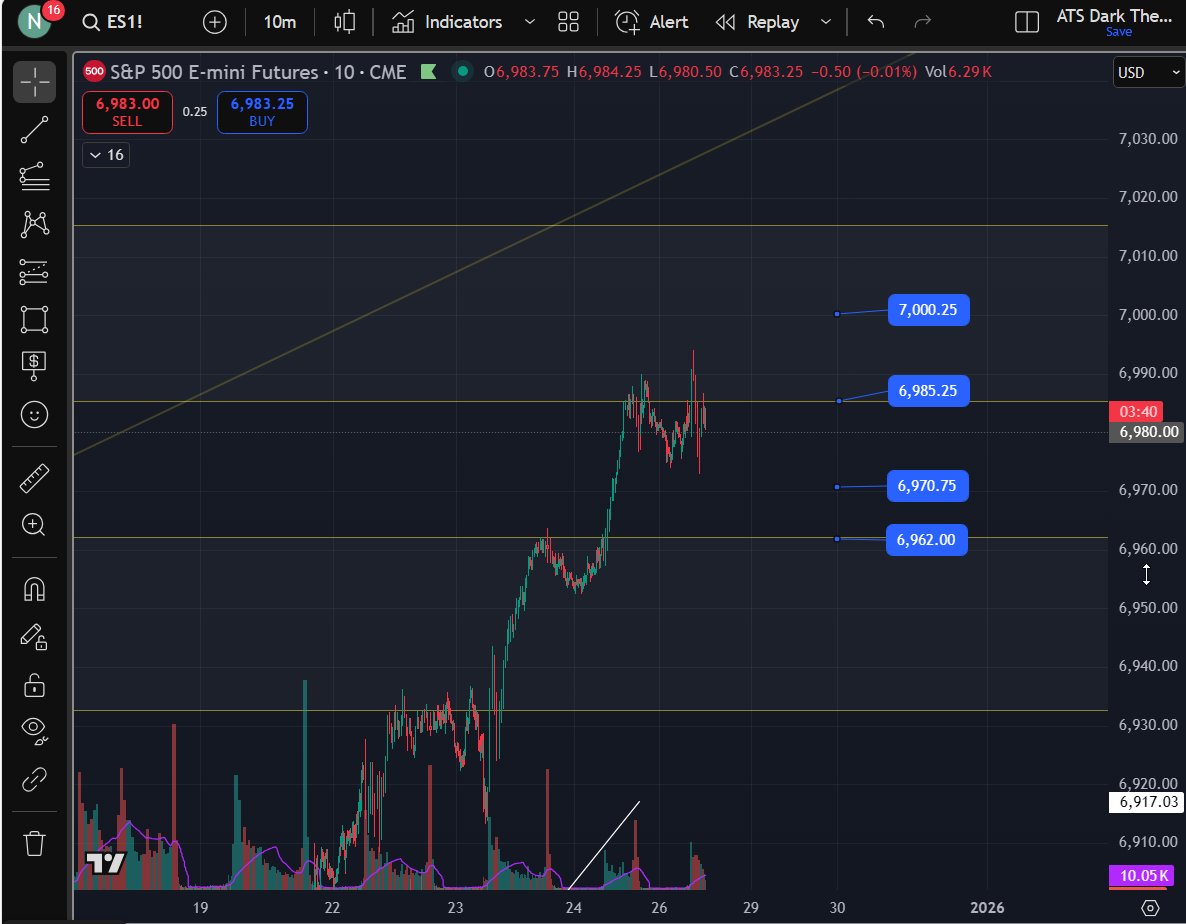The height and width of the screenshot is (924, 1186).
Task: Hide all drawings with eye icon
Action: (x=34, y=730)
